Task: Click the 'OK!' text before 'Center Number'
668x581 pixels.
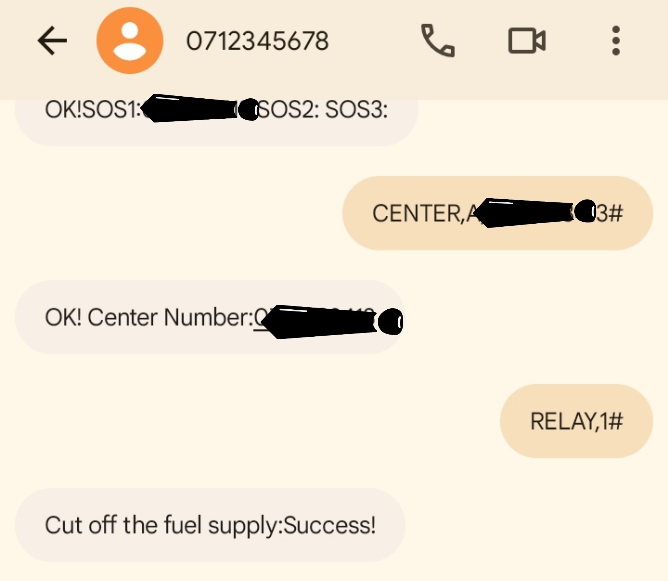Action: pos(63,318)
